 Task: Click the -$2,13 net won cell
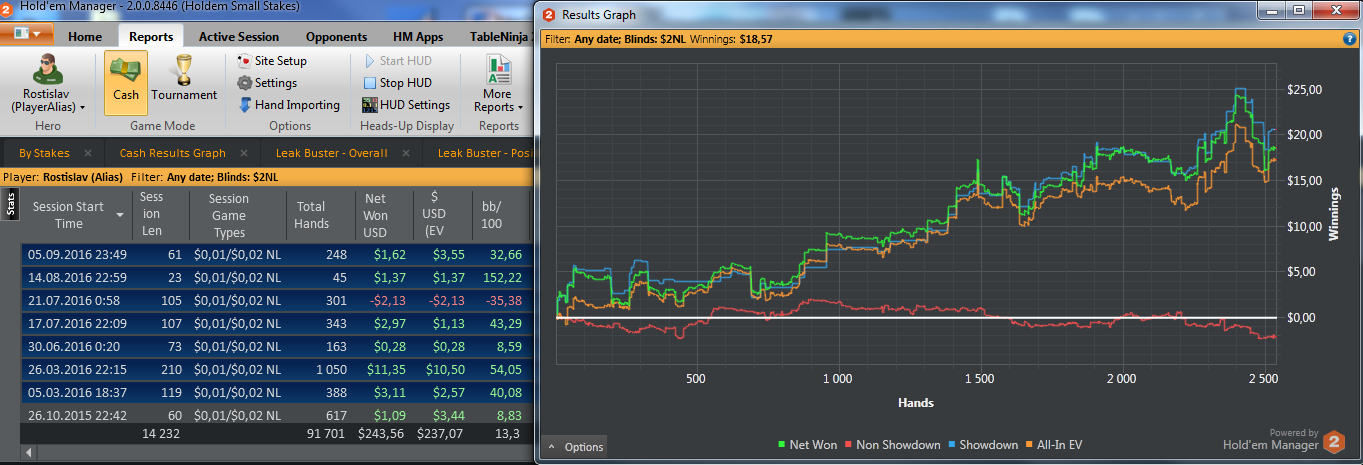coord(384,300)
